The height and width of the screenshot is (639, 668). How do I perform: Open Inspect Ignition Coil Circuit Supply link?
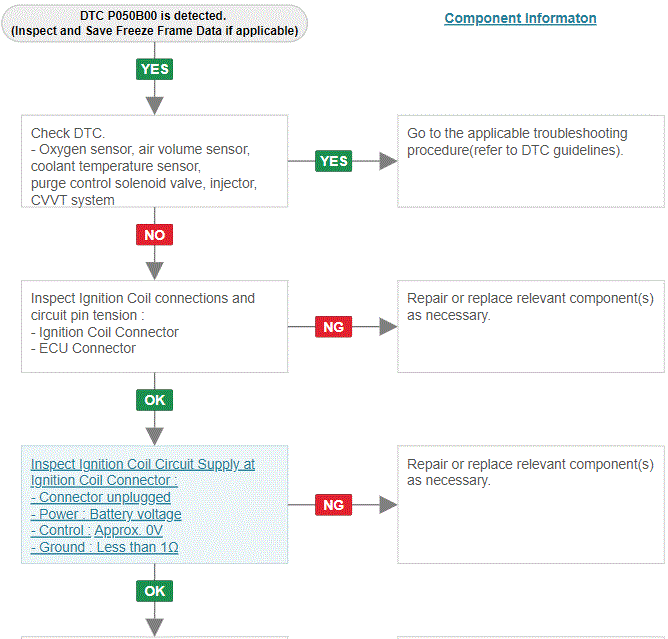pos(143,472)
